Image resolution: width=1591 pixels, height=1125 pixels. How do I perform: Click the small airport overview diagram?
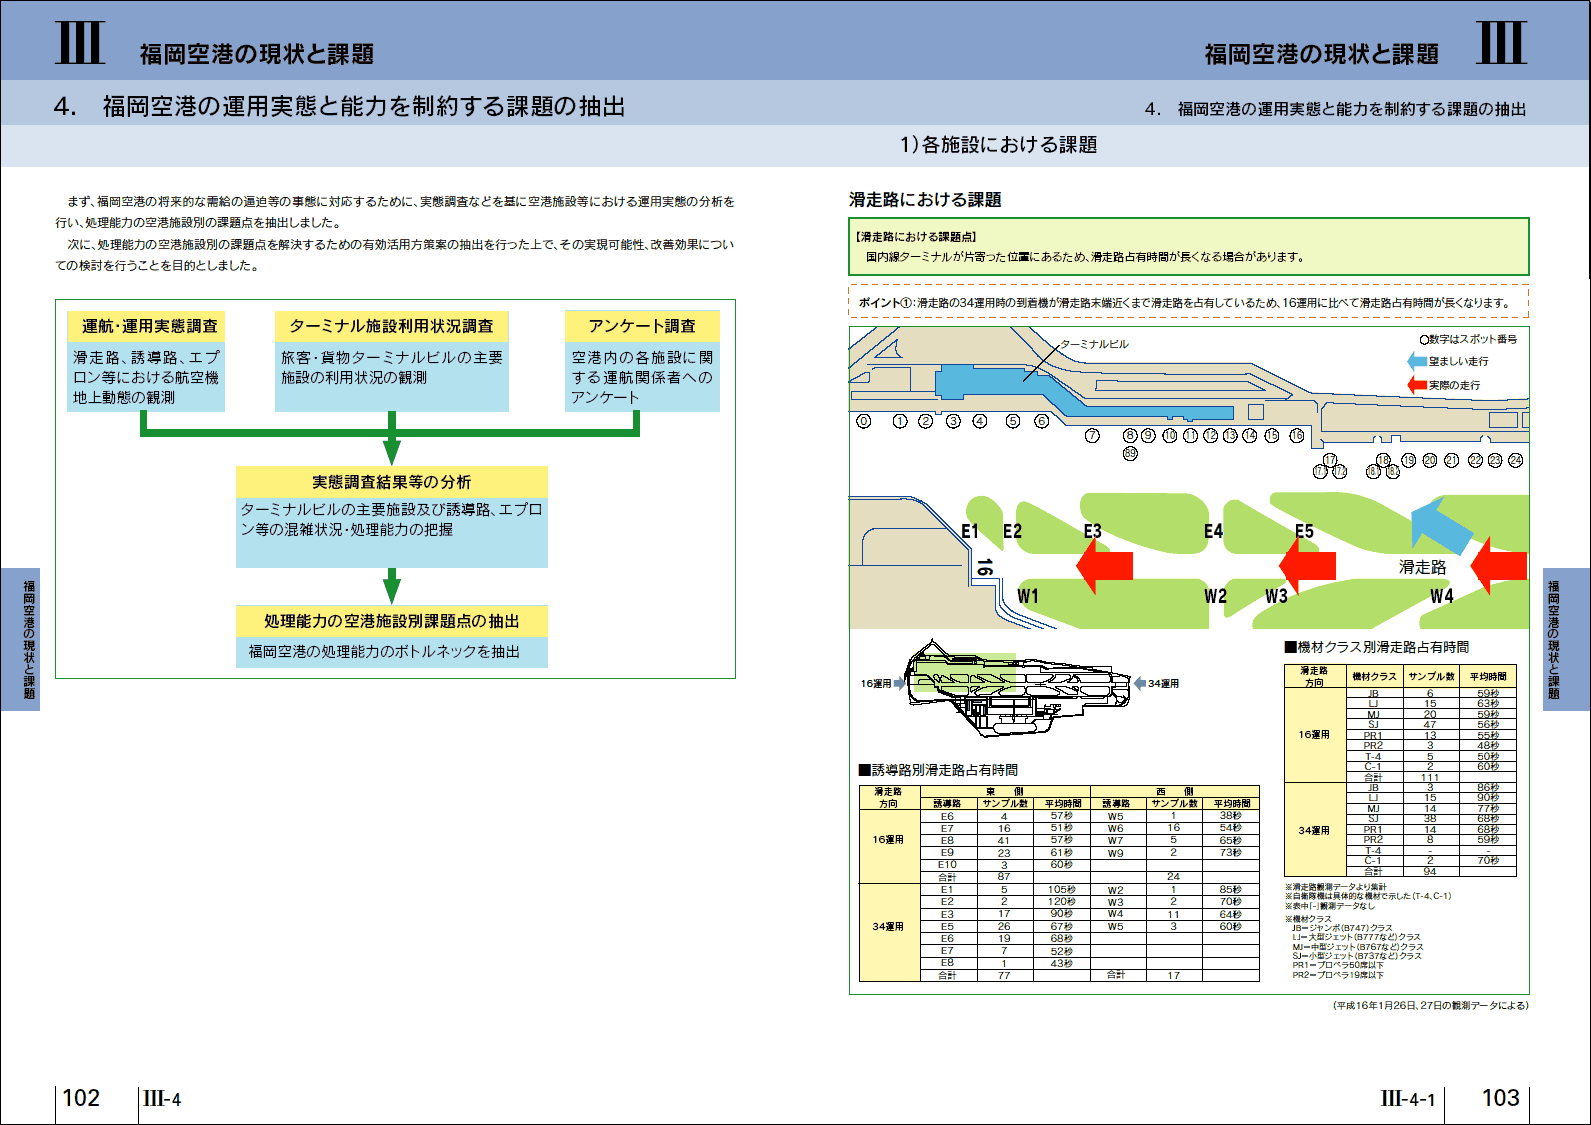[1018, 688]
